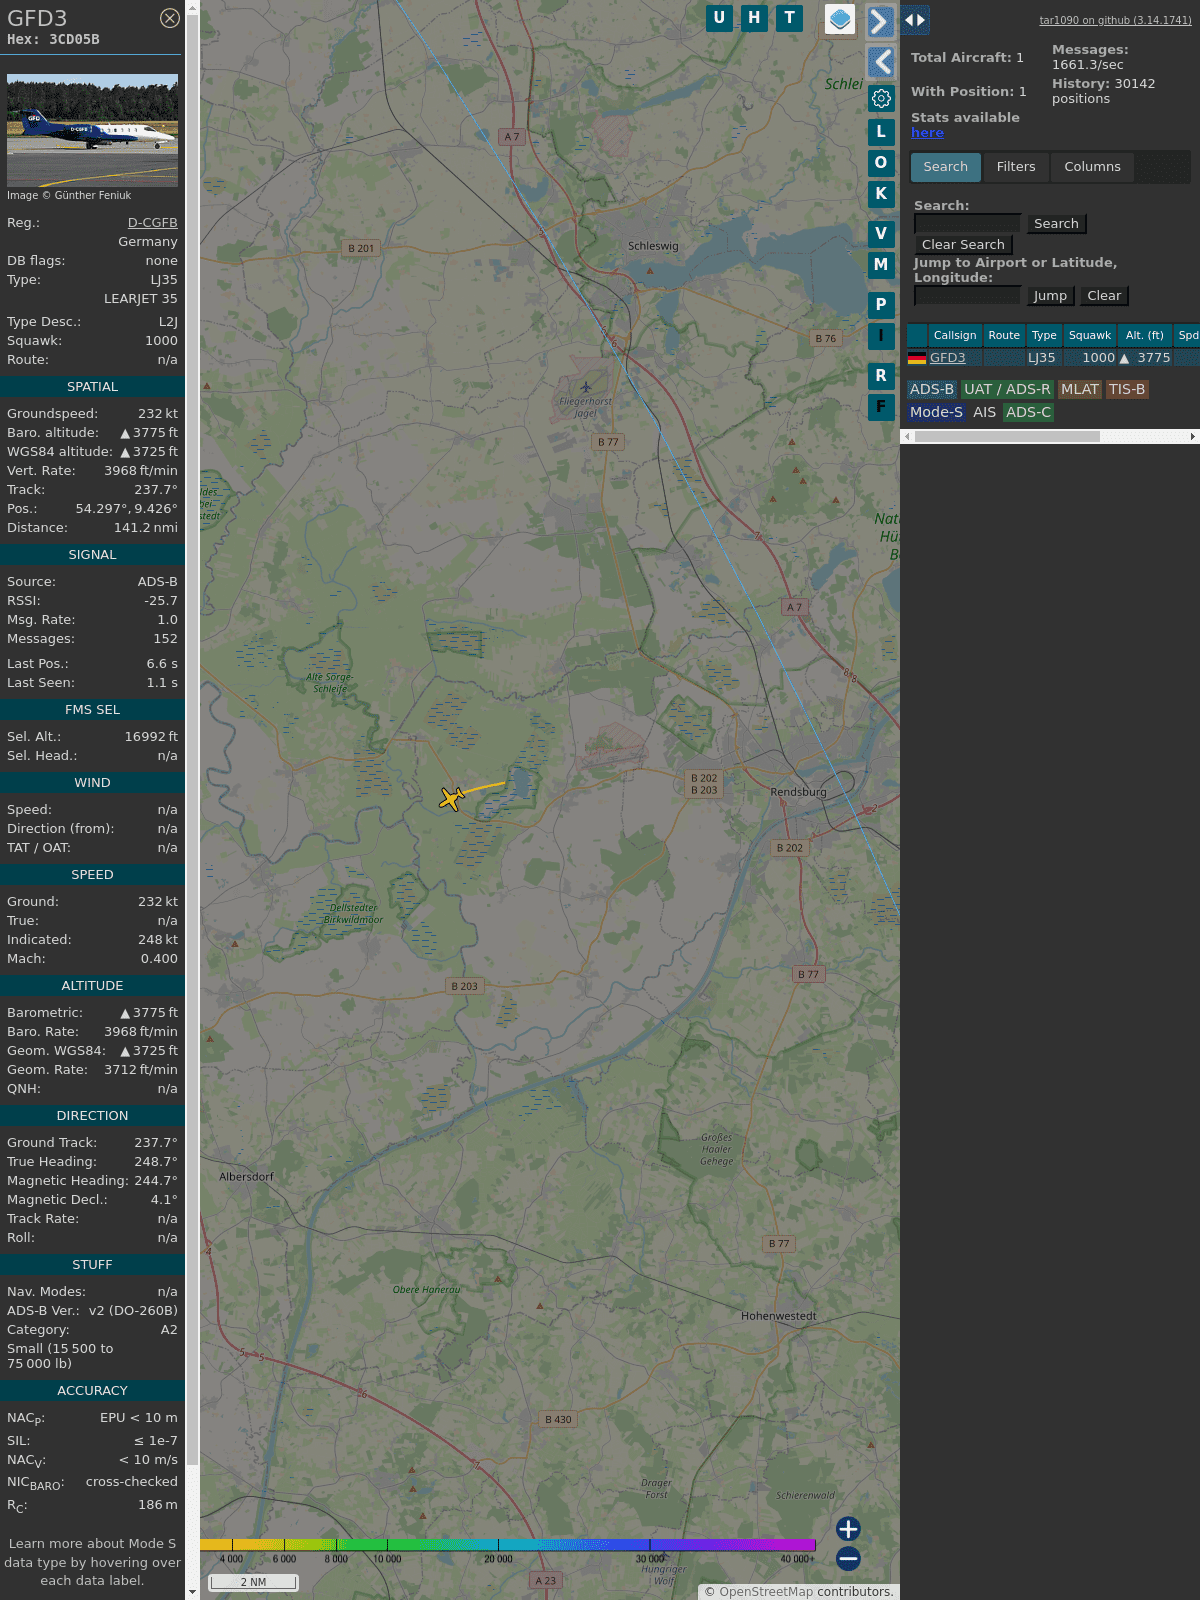1200x1600 pixels.
Task: Click the OpenStreetMap attribution link
Action: [x=766, y=1592]
